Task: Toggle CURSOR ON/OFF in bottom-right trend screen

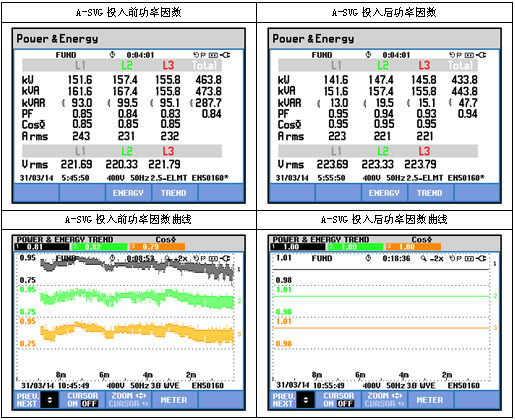Action: pyautogui.click(x=339, y=400)
